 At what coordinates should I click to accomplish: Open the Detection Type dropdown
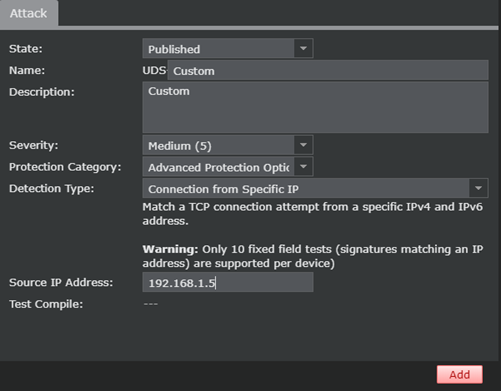click(x=315, y=188)
